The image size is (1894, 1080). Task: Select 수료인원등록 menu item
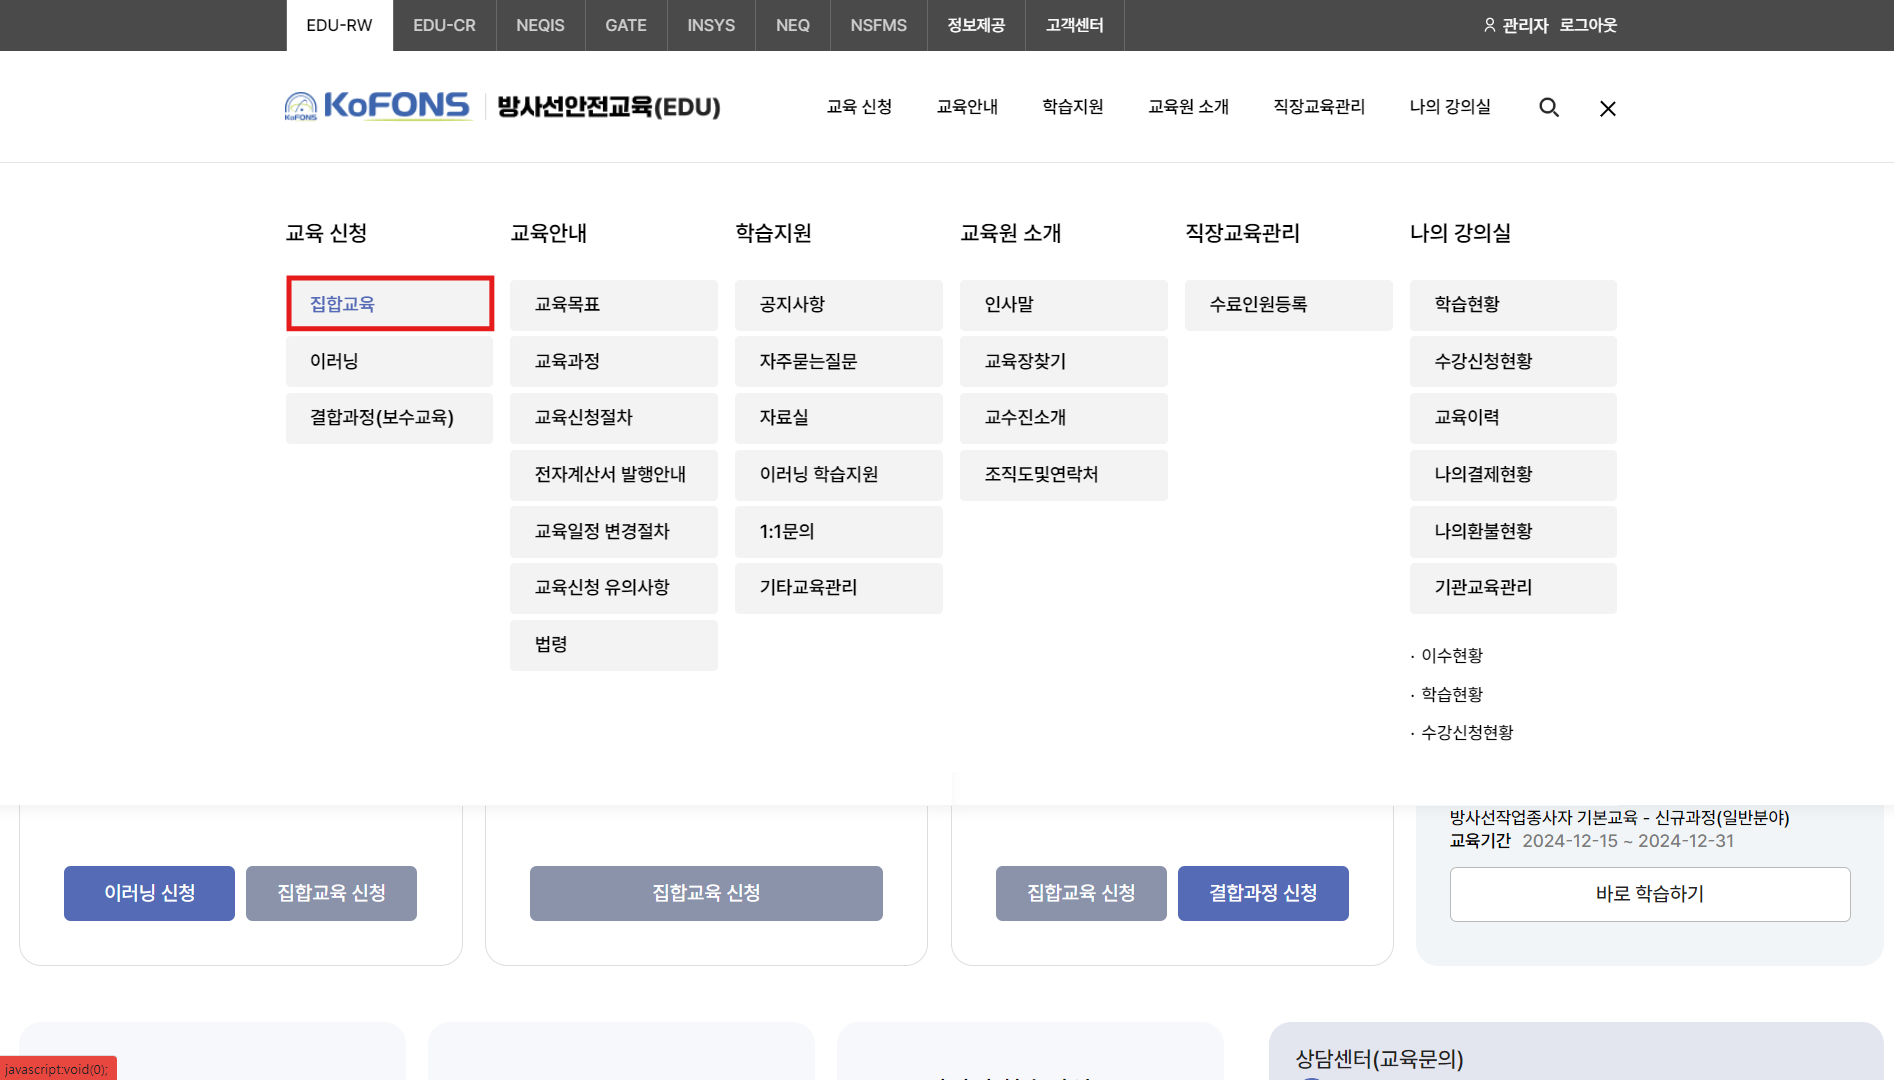tap(1288, 304)
